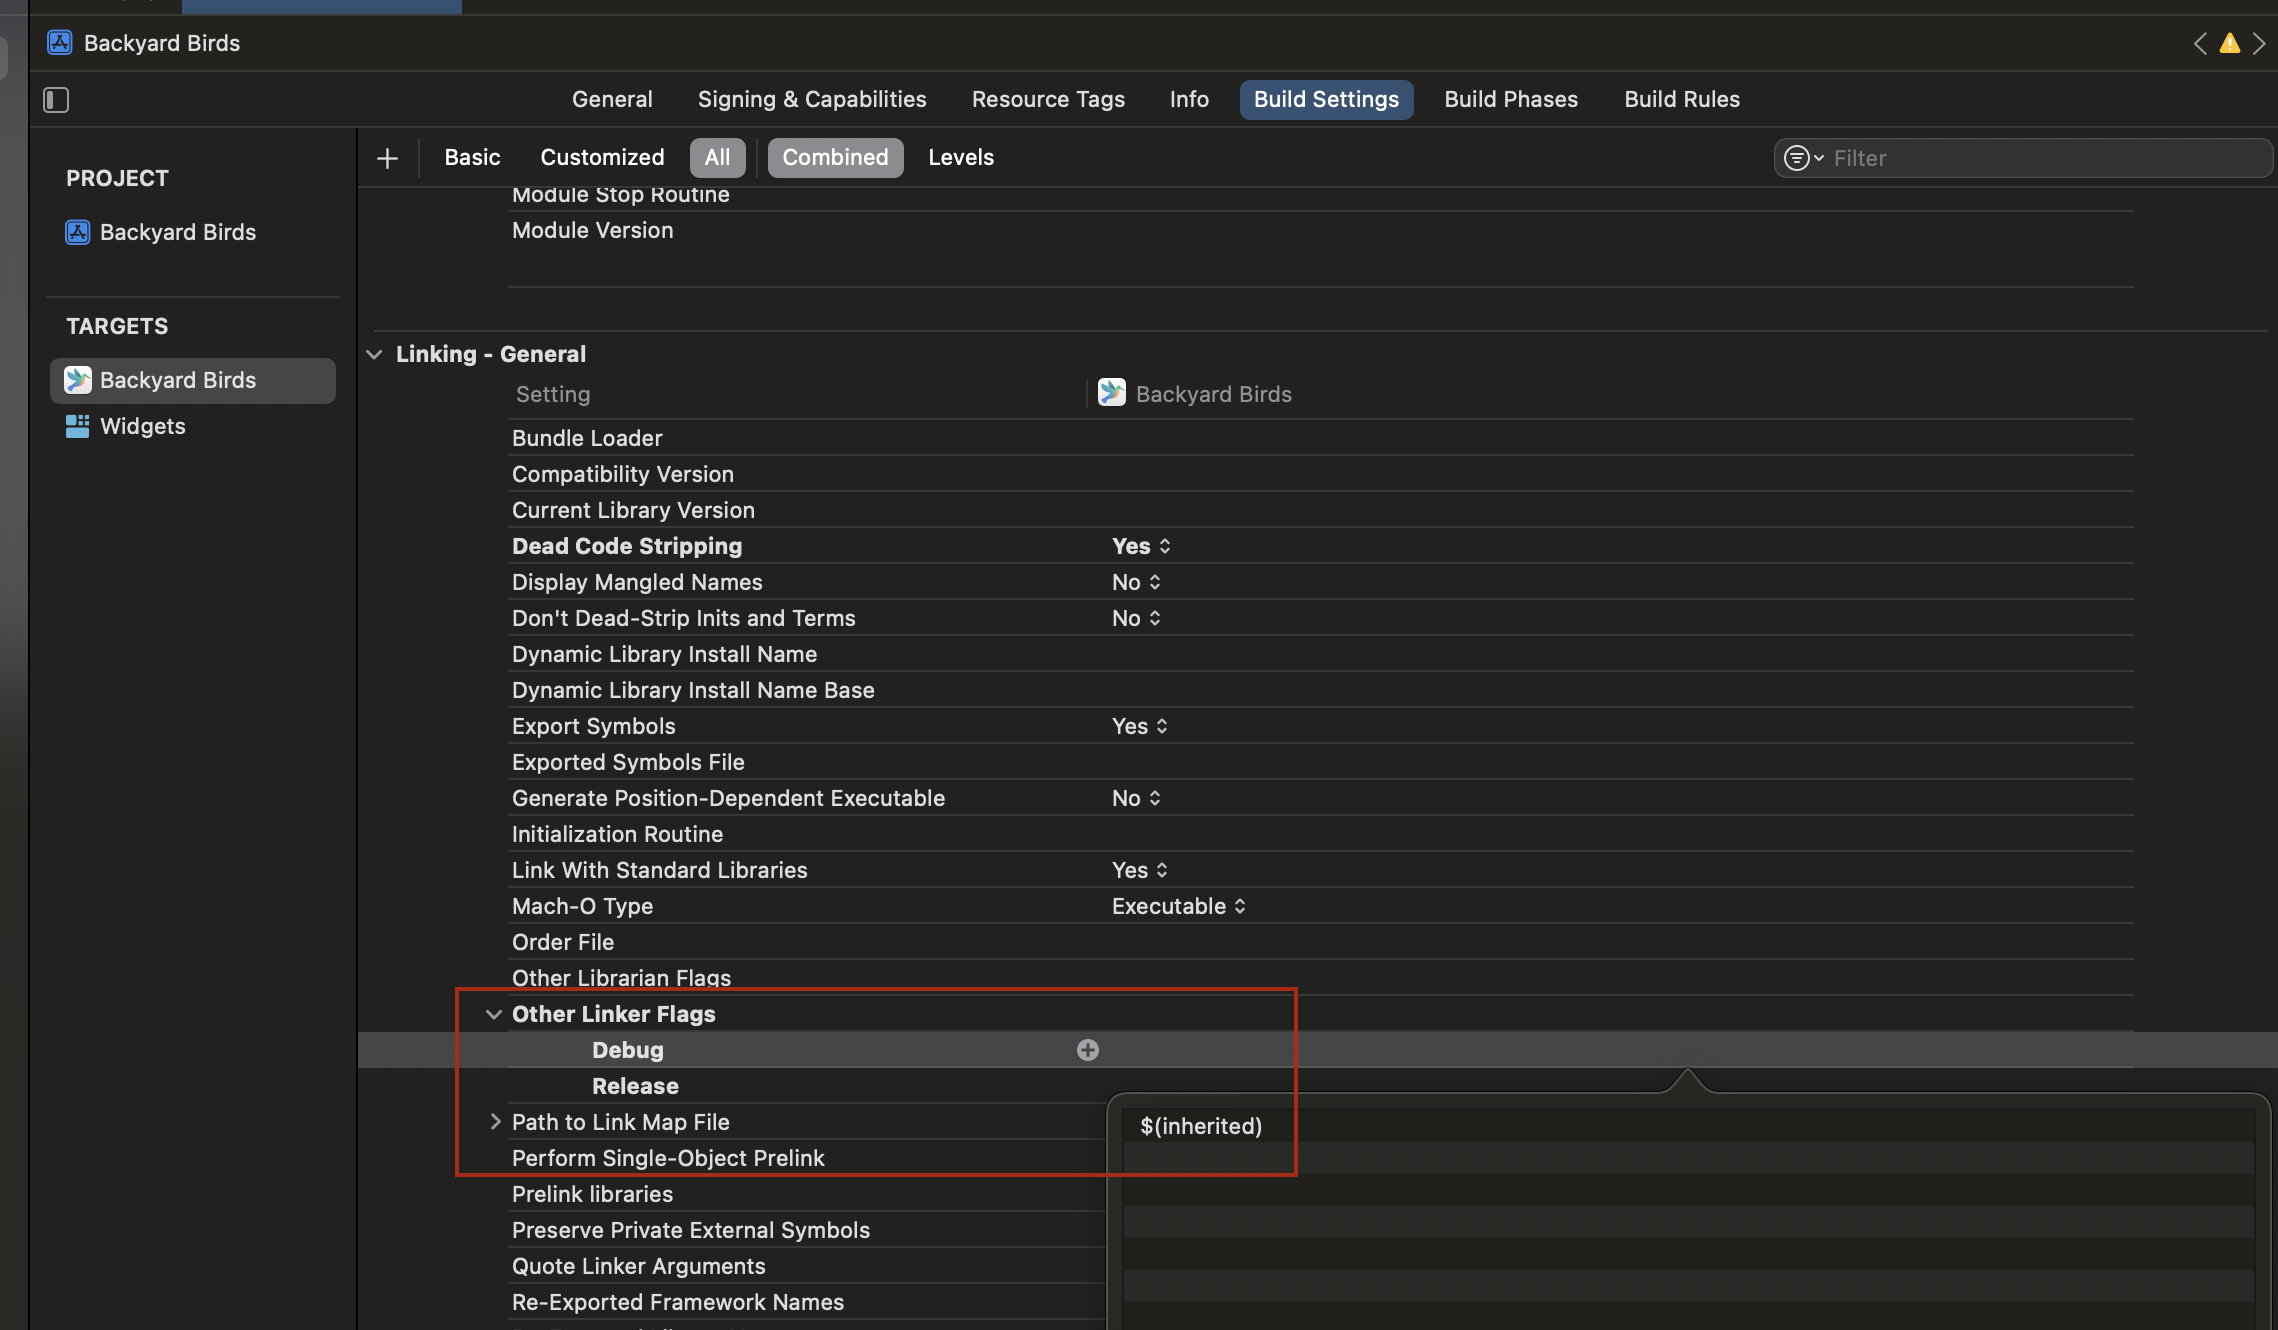
Task: Switch to the Info tab
Action: pos(1189,100)
